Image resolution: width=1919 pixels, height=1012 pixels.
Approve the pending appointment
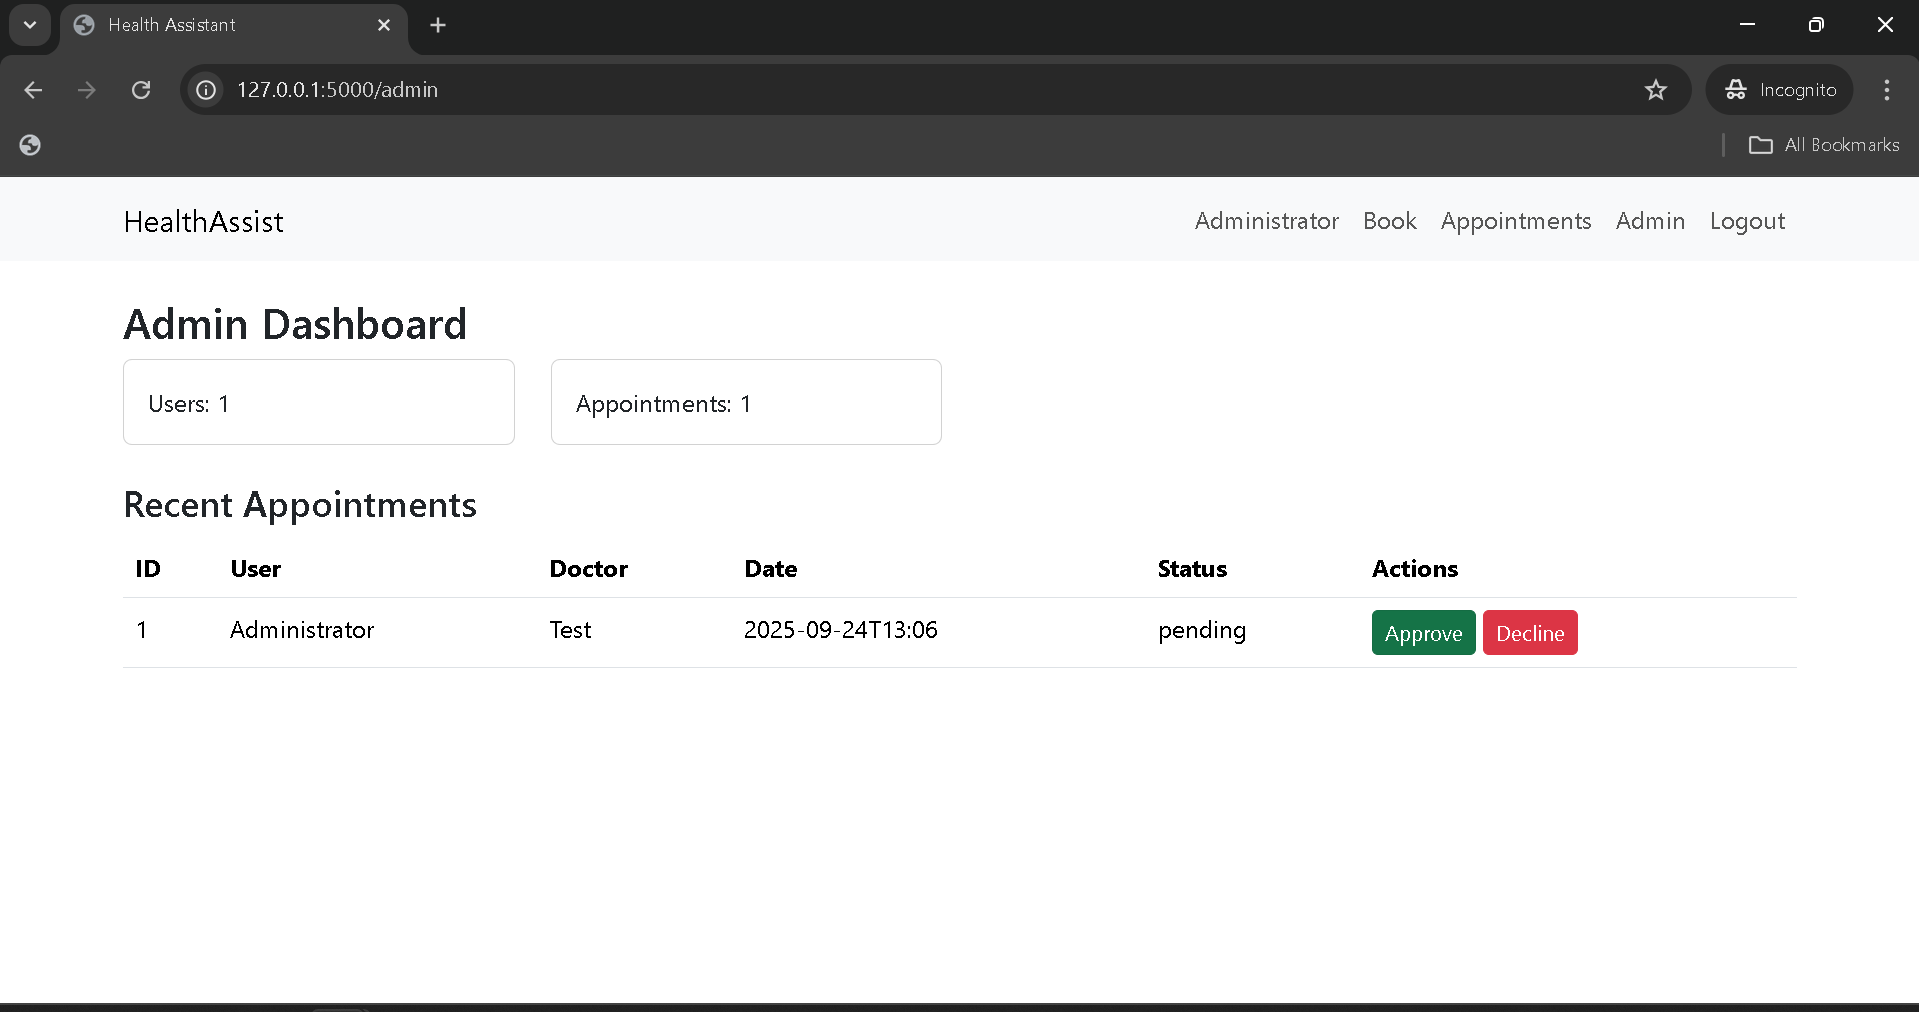click(x=1423, y=633)
